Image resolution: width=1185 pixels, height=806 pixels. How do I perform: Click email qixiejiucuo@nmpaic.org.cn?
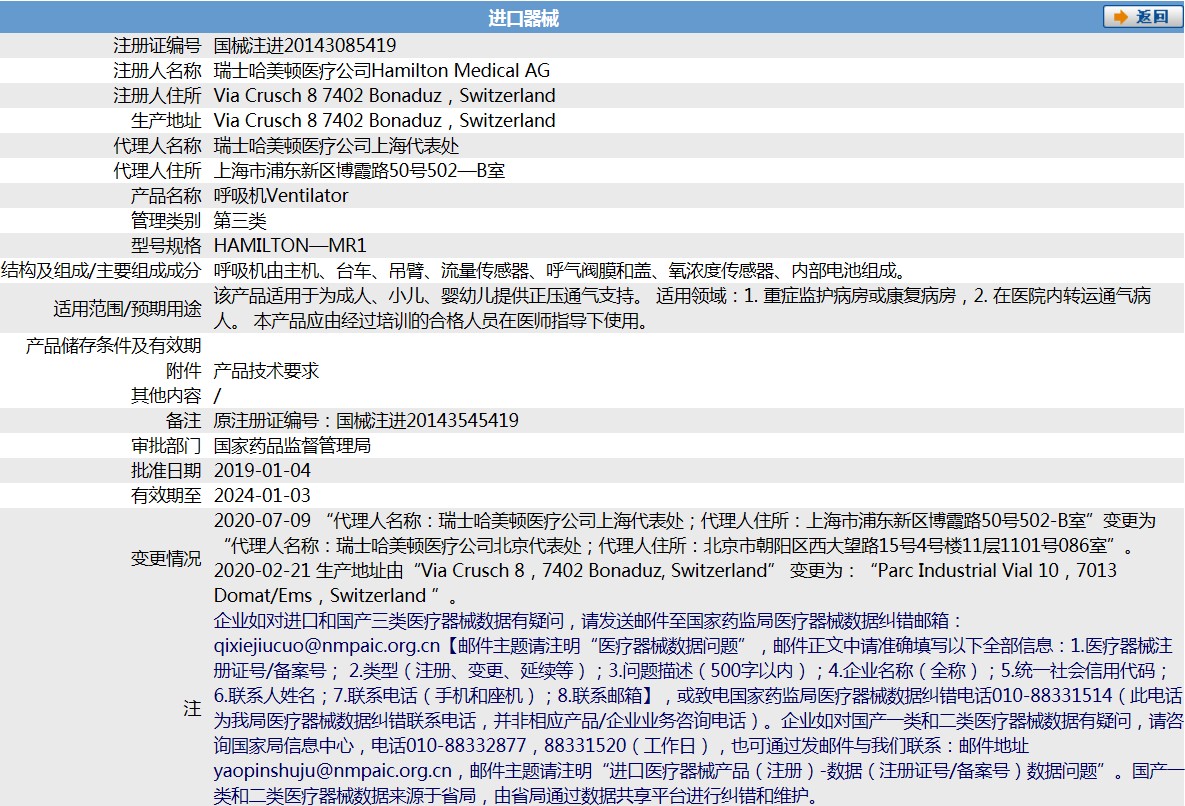pyautogui.click(x=326, y=645)
